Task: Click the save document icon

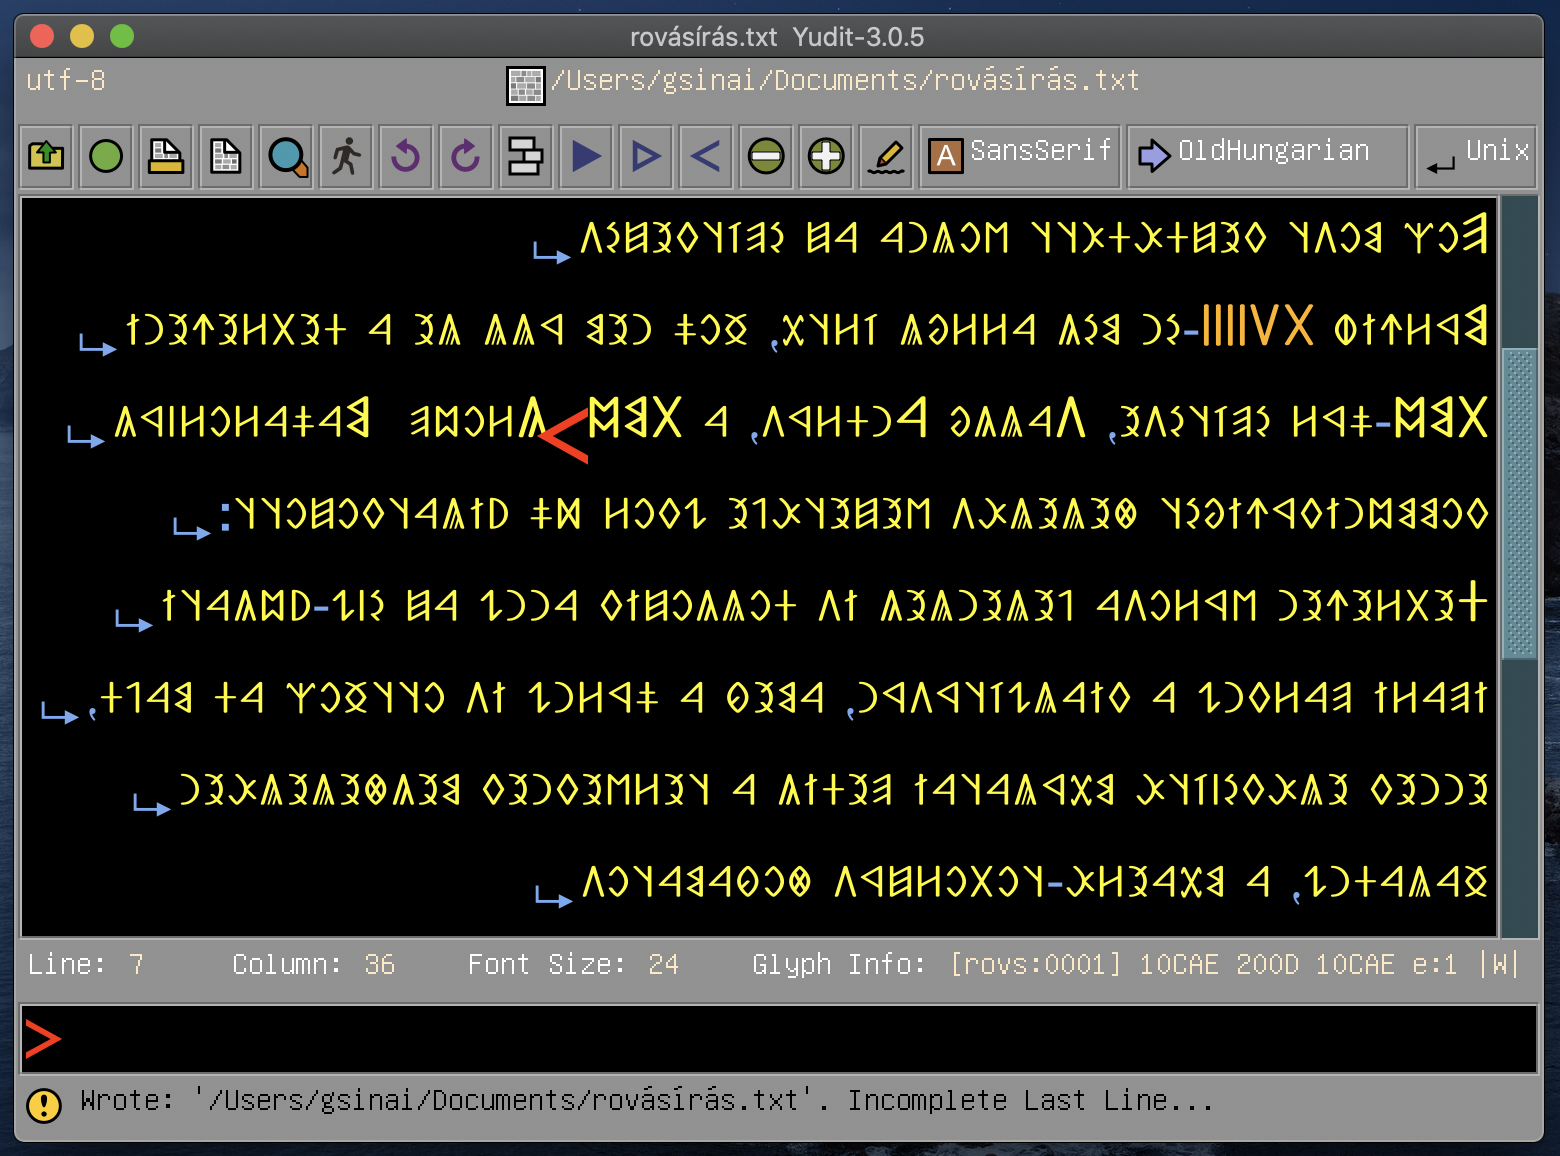Action: click(166, 156)
